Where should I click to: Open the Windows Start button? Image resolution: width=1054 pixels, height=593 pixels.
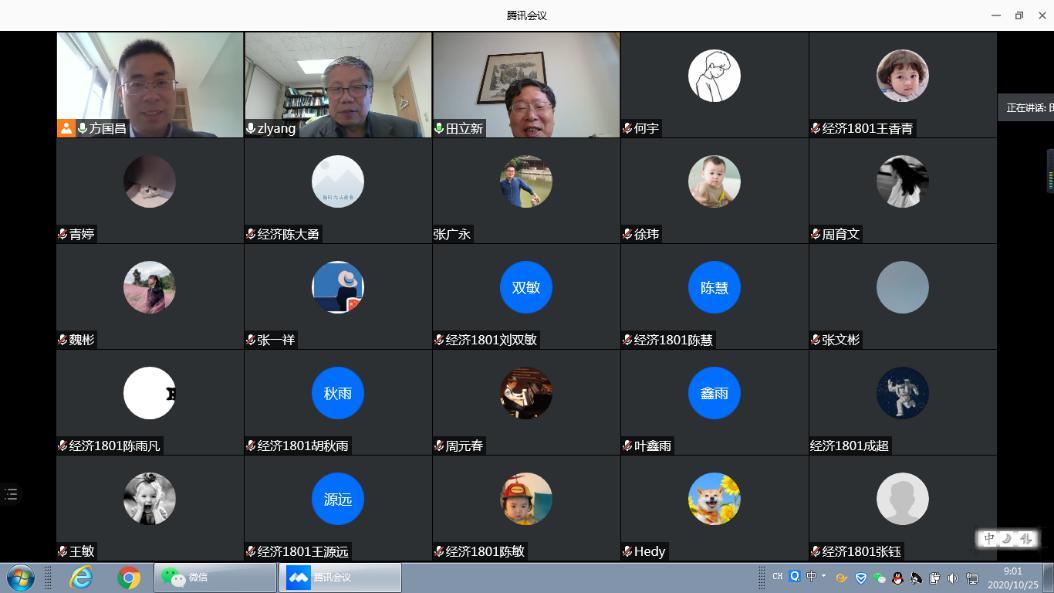click(21, 577)
